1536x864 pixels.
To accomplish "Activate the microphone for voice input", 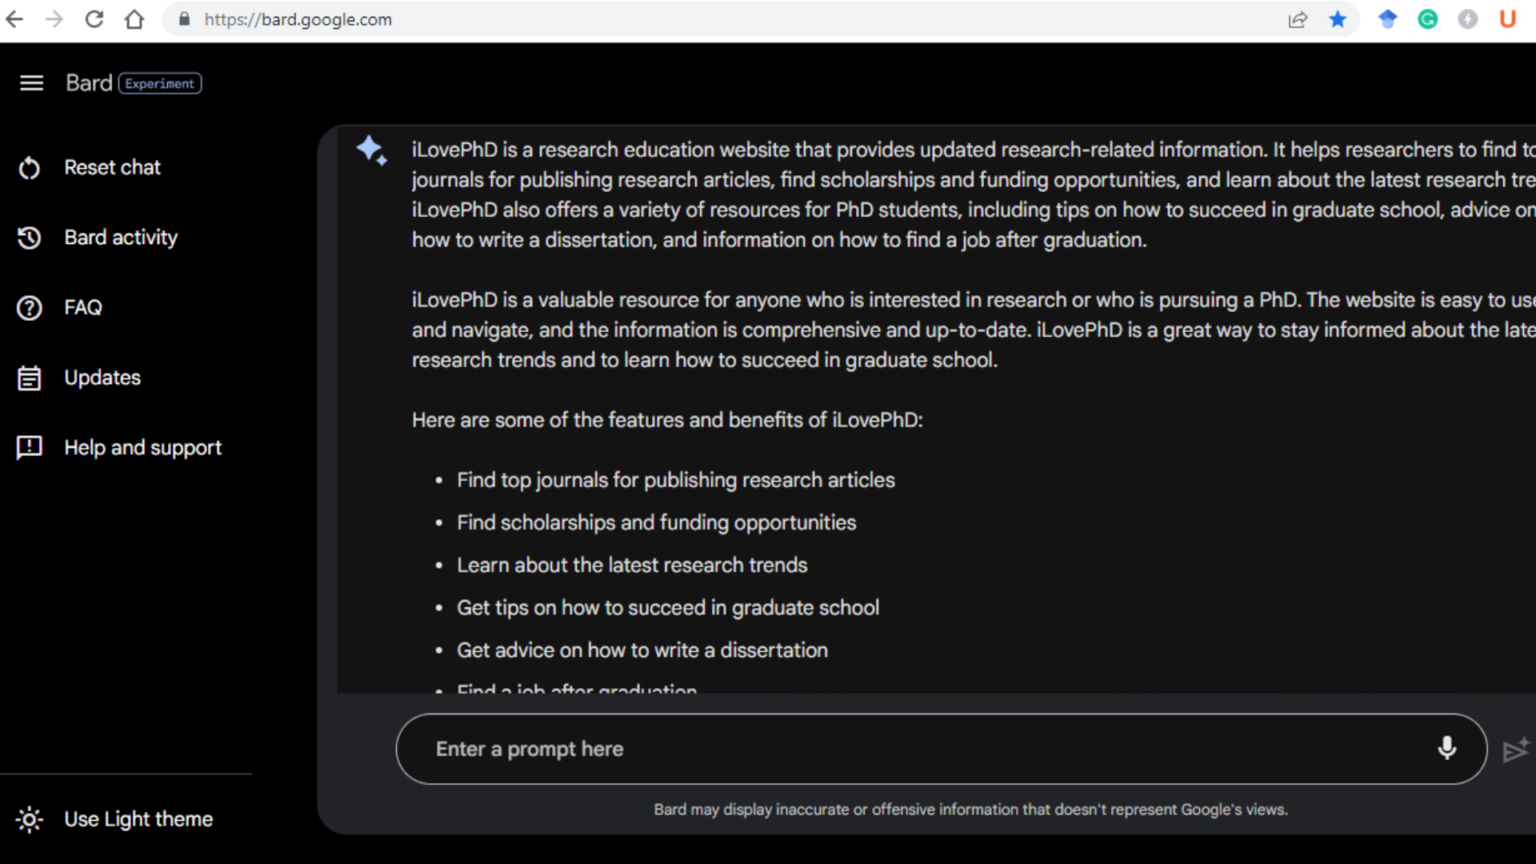I will pyautogui.click(x=1447, y=748).
